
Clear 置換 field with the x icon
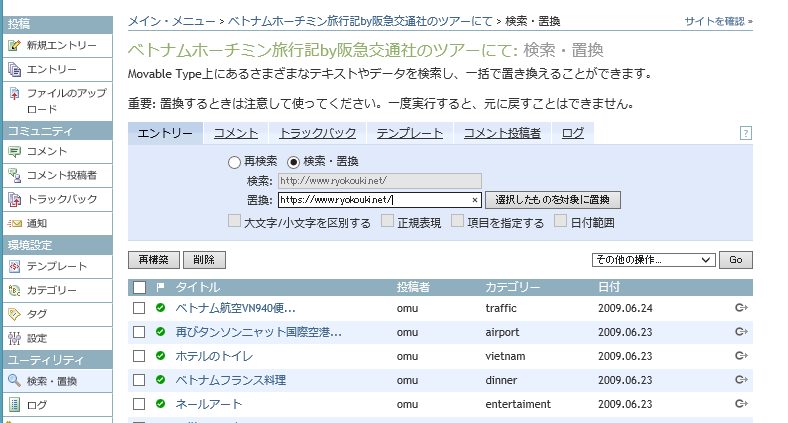pyautogui.click(x=474, y=200)
